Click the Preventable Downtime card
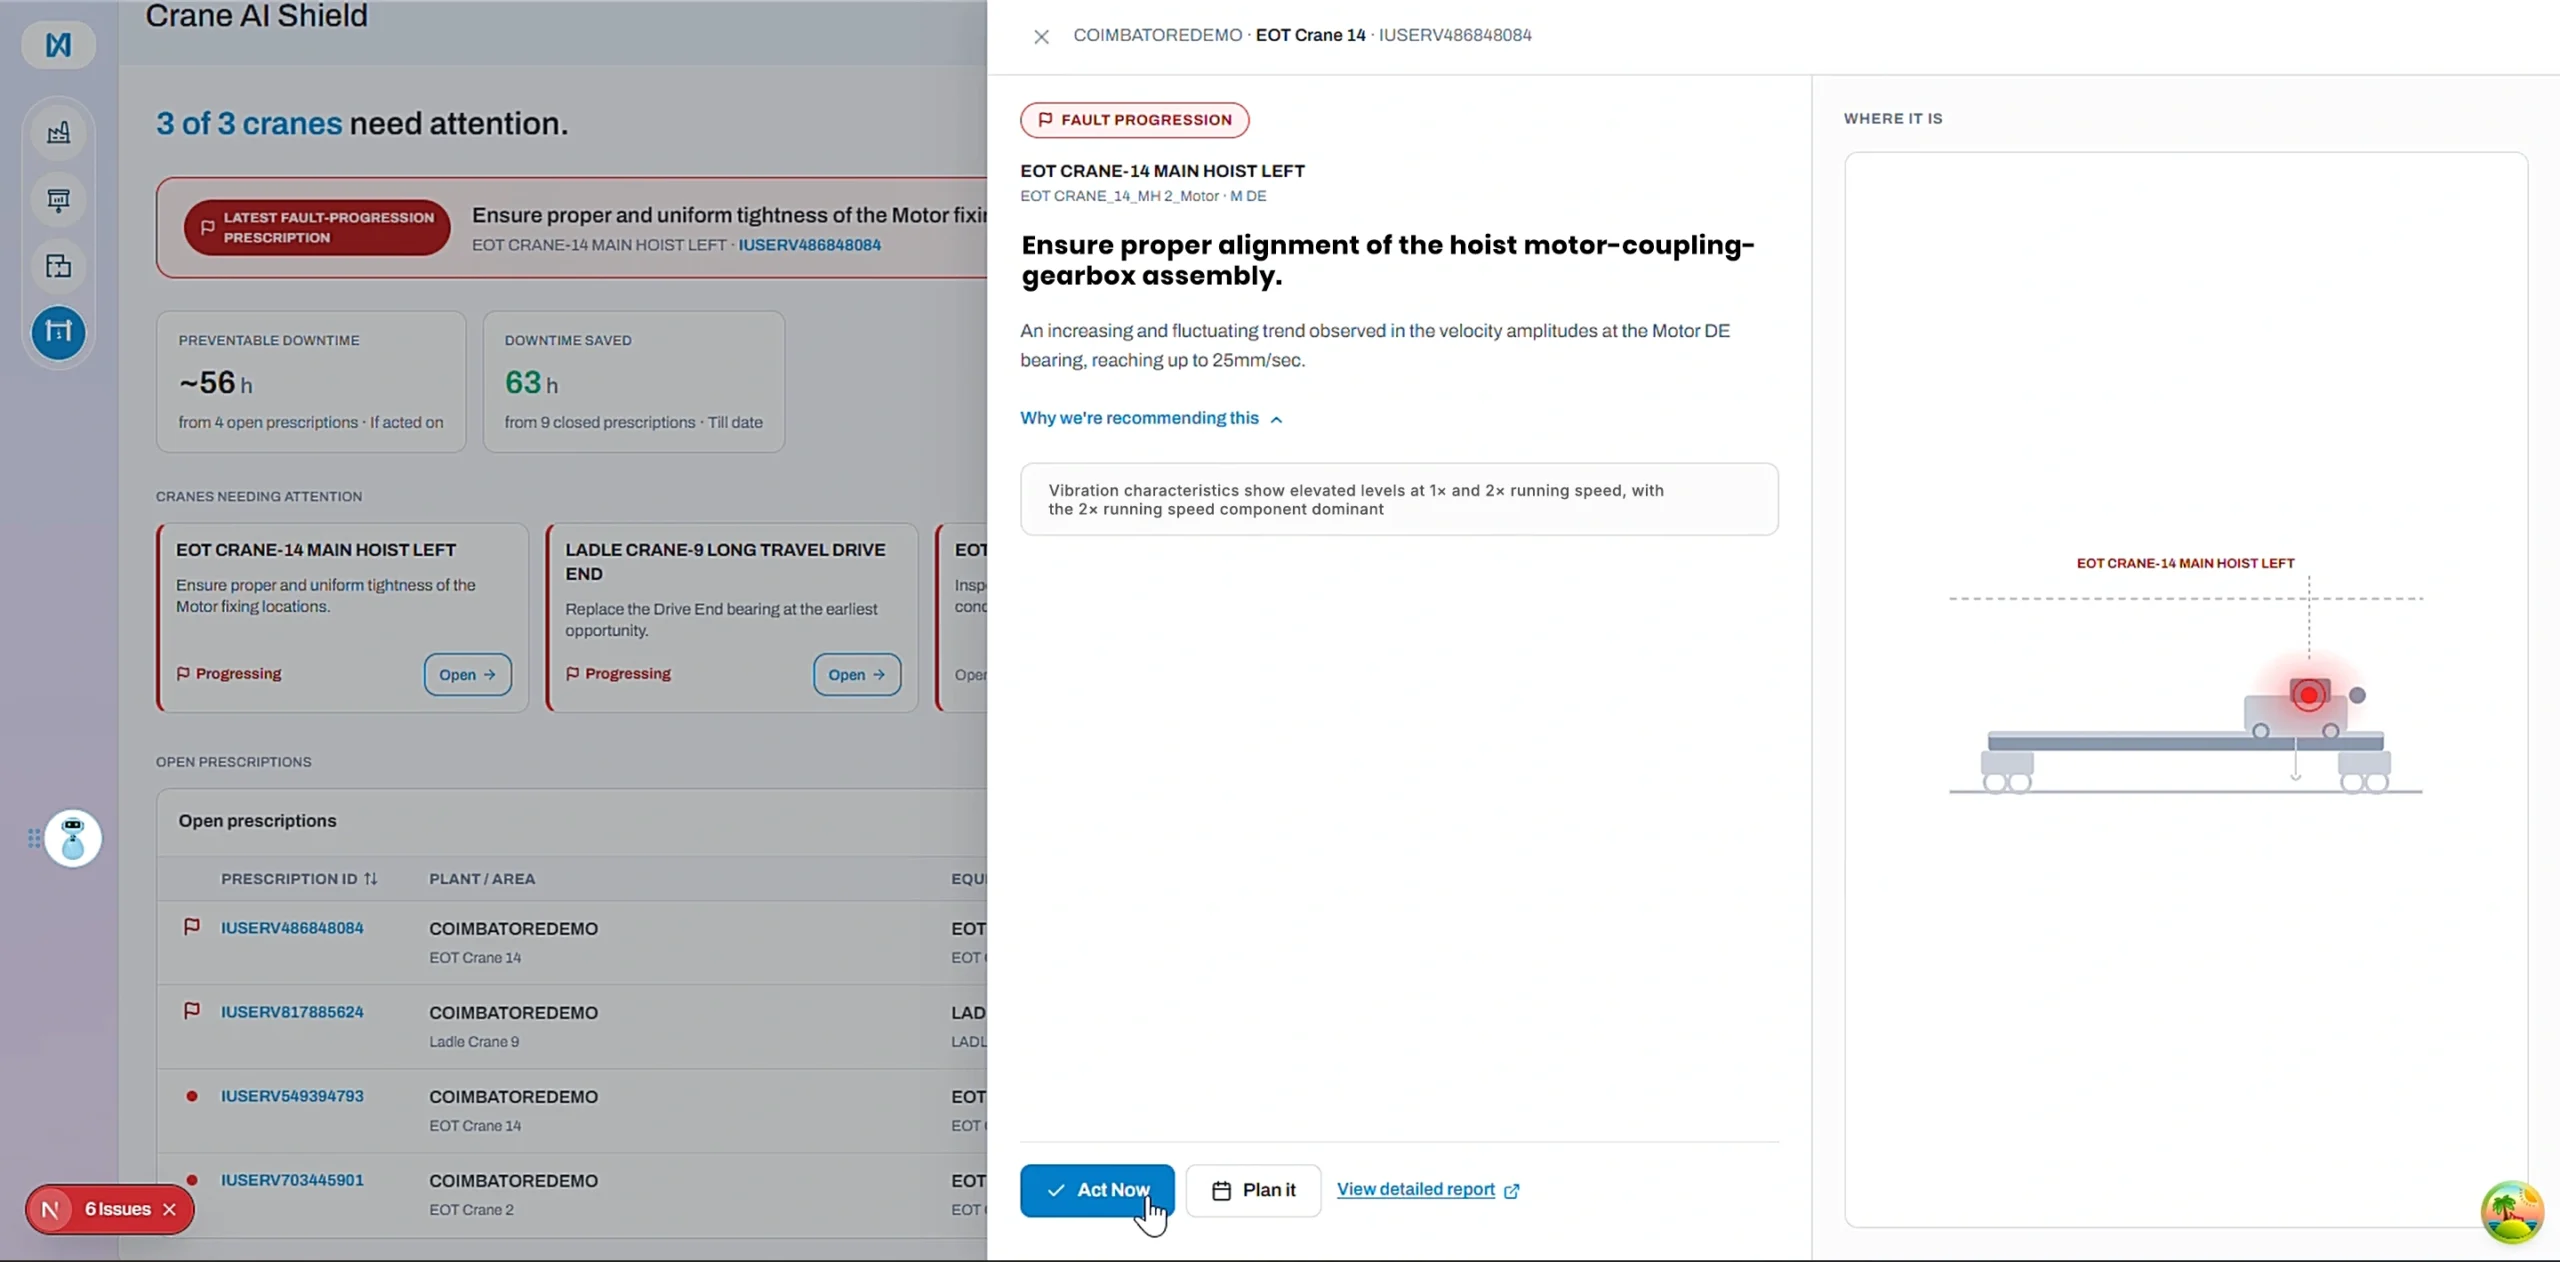The width and height of the screenshot is (2560, 1262). pyautogui.click(x=311, y=382)
